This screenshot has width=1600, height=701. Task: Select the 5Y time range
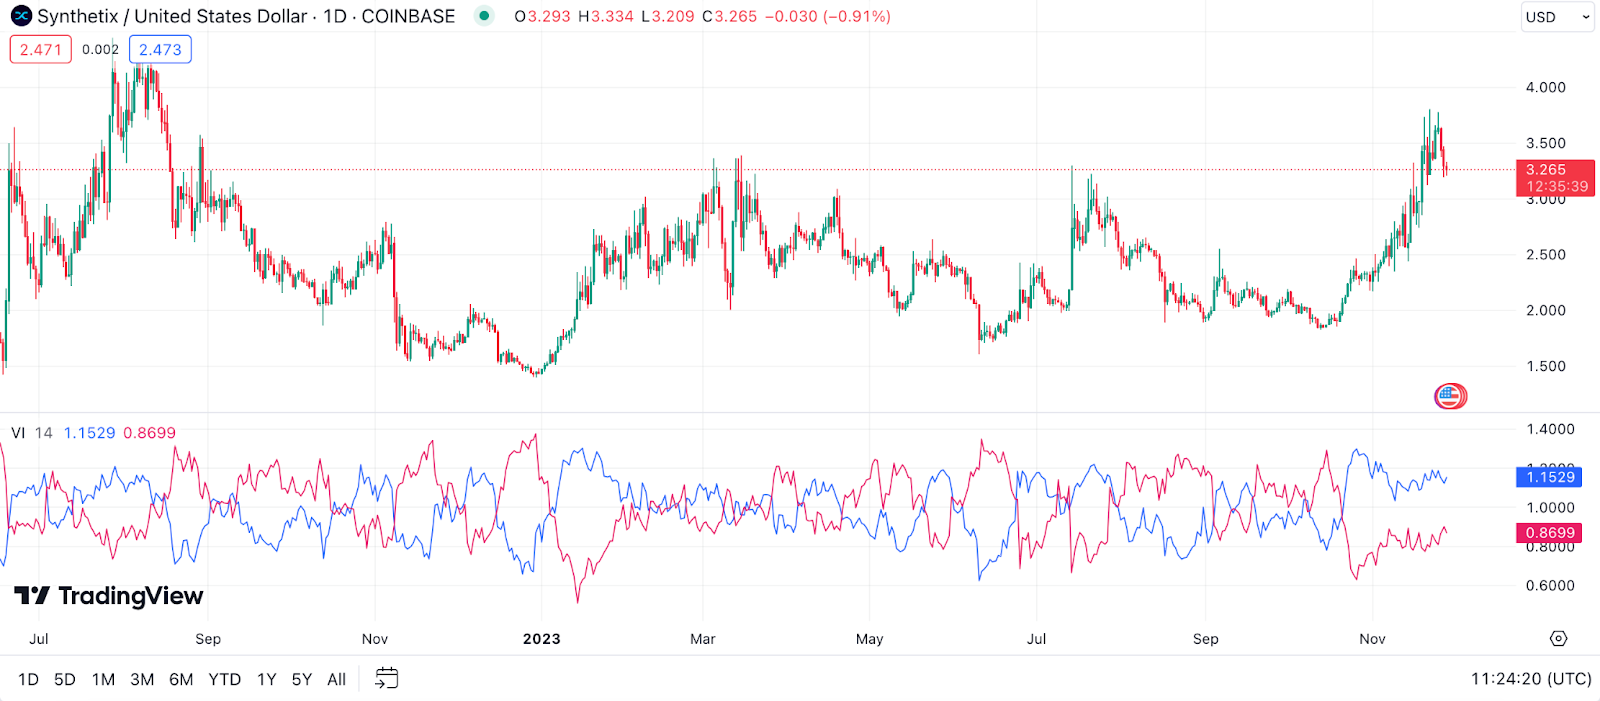click(302, 679)
